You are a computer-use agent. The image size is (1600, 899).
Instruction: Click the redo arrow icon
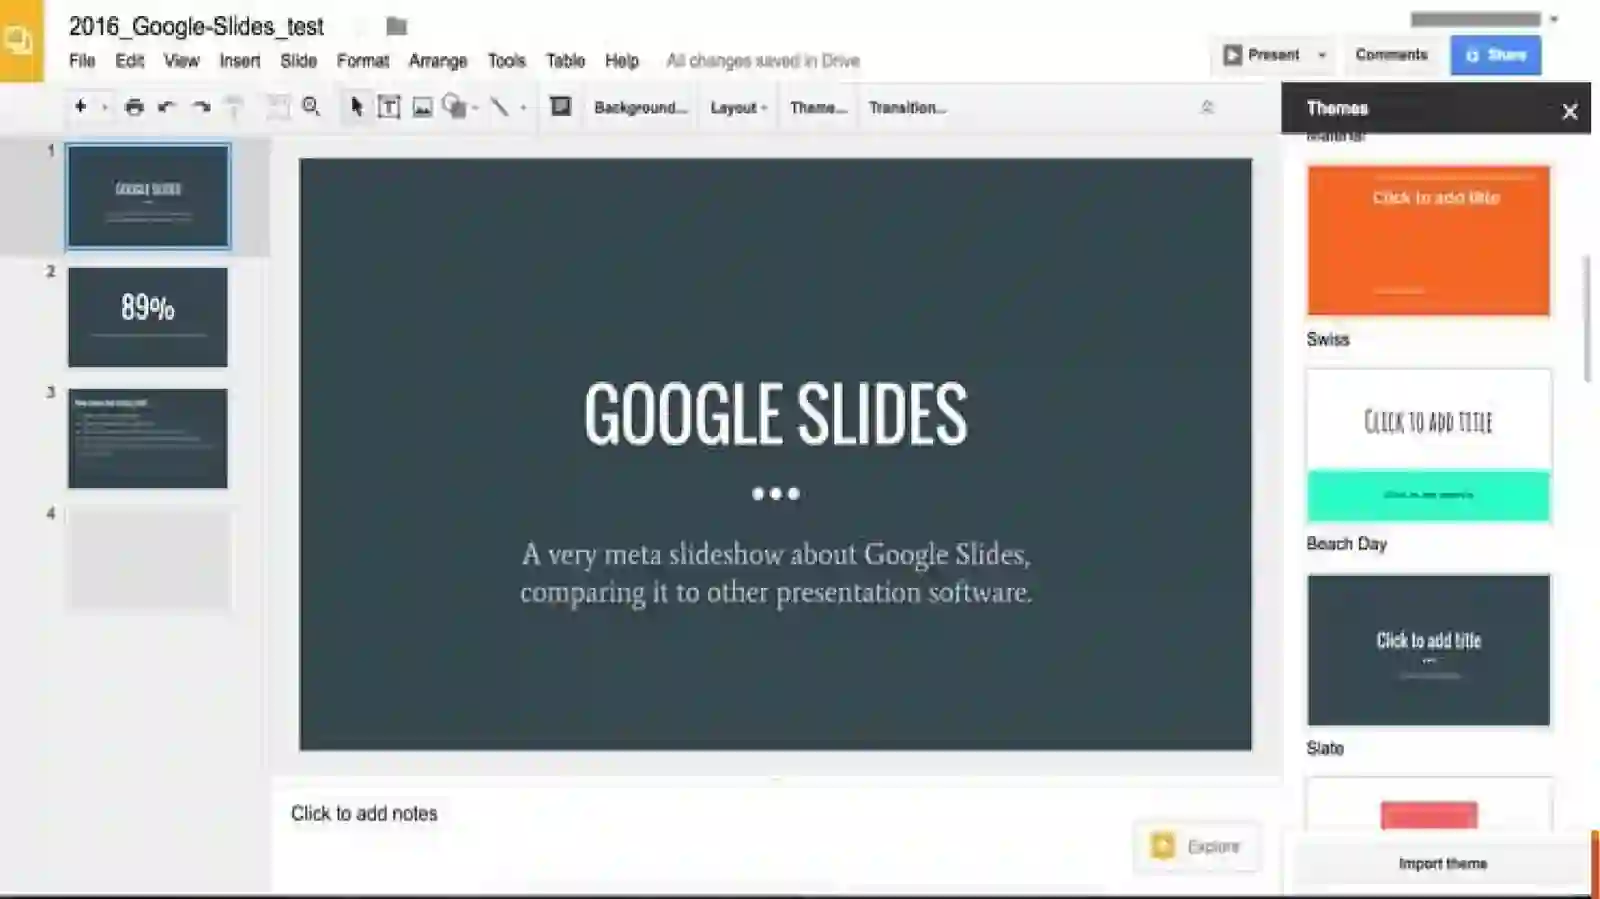click(201, 107)
